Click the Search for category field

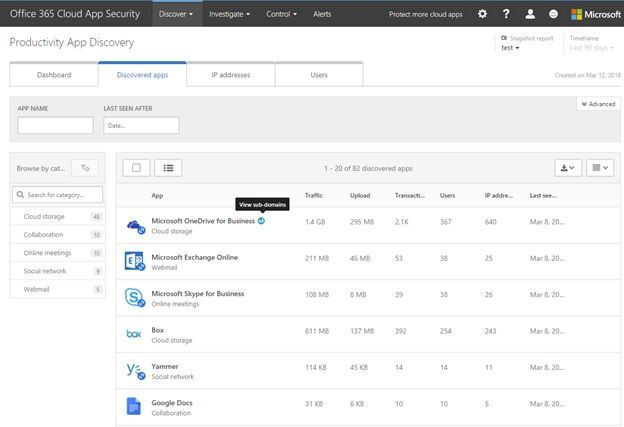click(x=58, y=195)
